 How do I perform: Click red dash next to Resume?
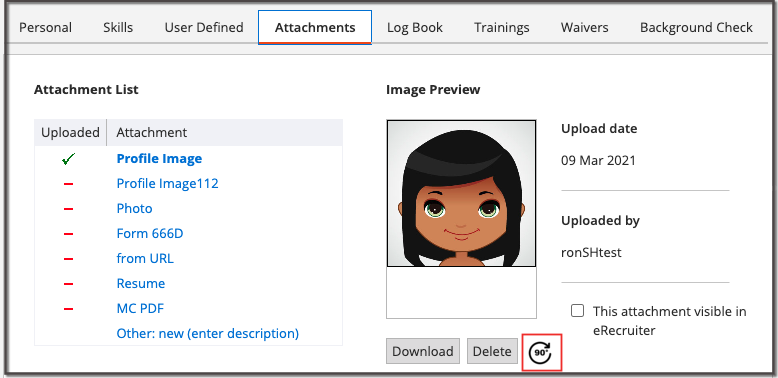(68, 284)
